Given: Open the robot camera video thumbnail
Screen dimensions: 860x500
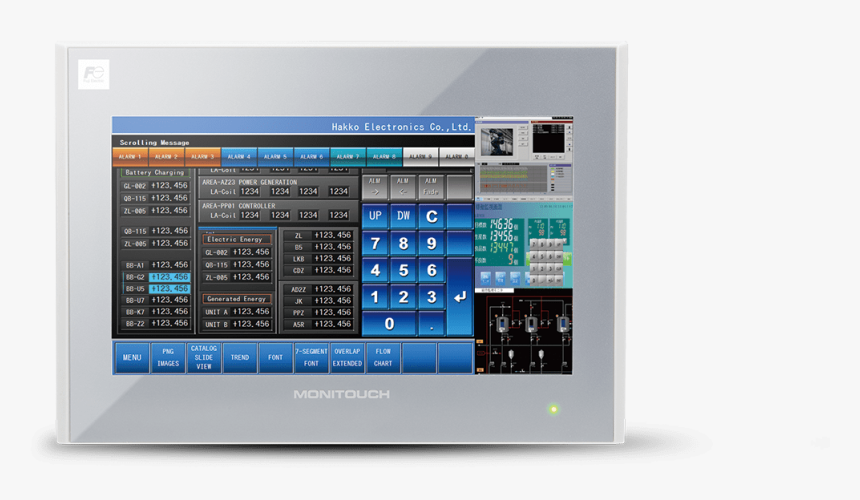Looking at the screenshot, I should 497,141.
